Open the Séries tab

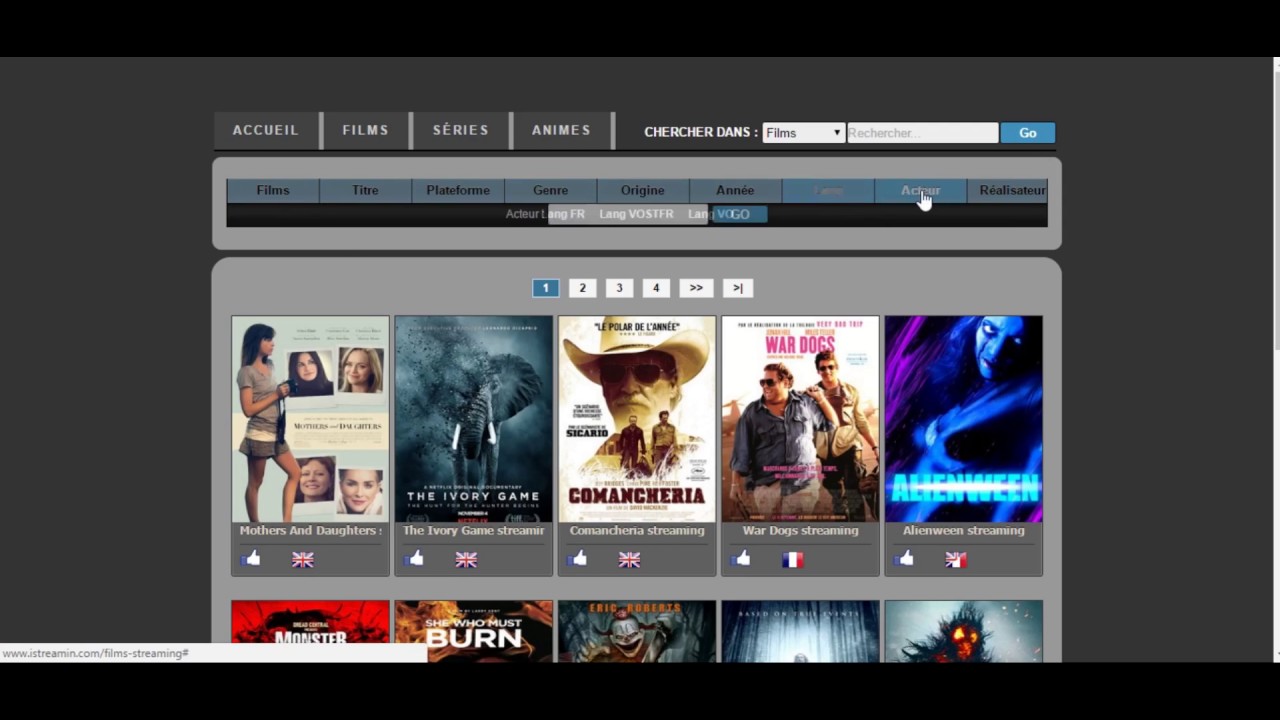(x=461, y=130)
